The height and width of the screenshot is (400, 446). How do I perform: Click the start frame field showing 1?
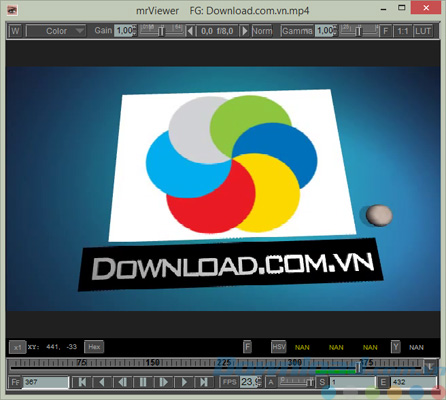click(x=353, y=382)
